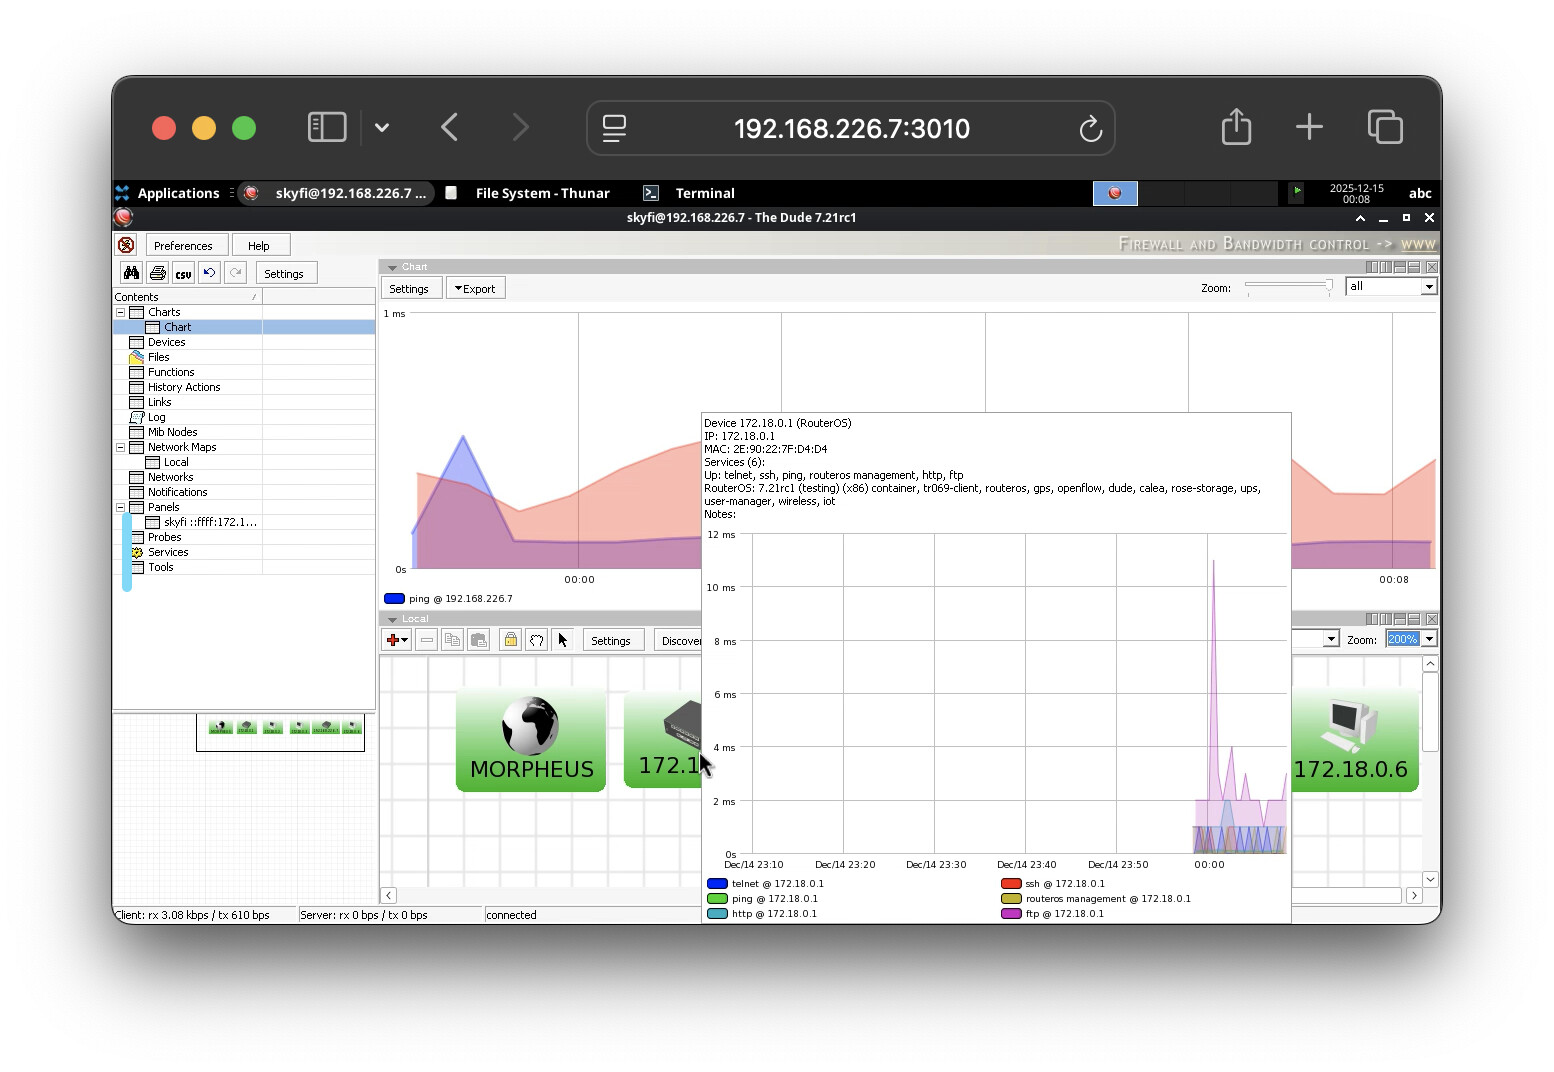Click the Local map Zoom 200% field
The width and height of the screenshot is (1554, 1072).
point(1403,639)
